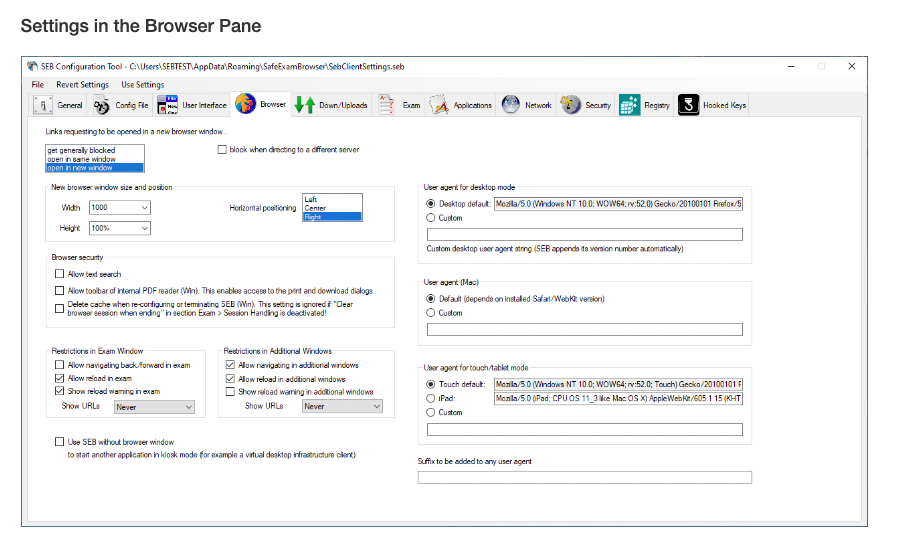
Task: Select Default Mac user agent radio
Action: 431,298
